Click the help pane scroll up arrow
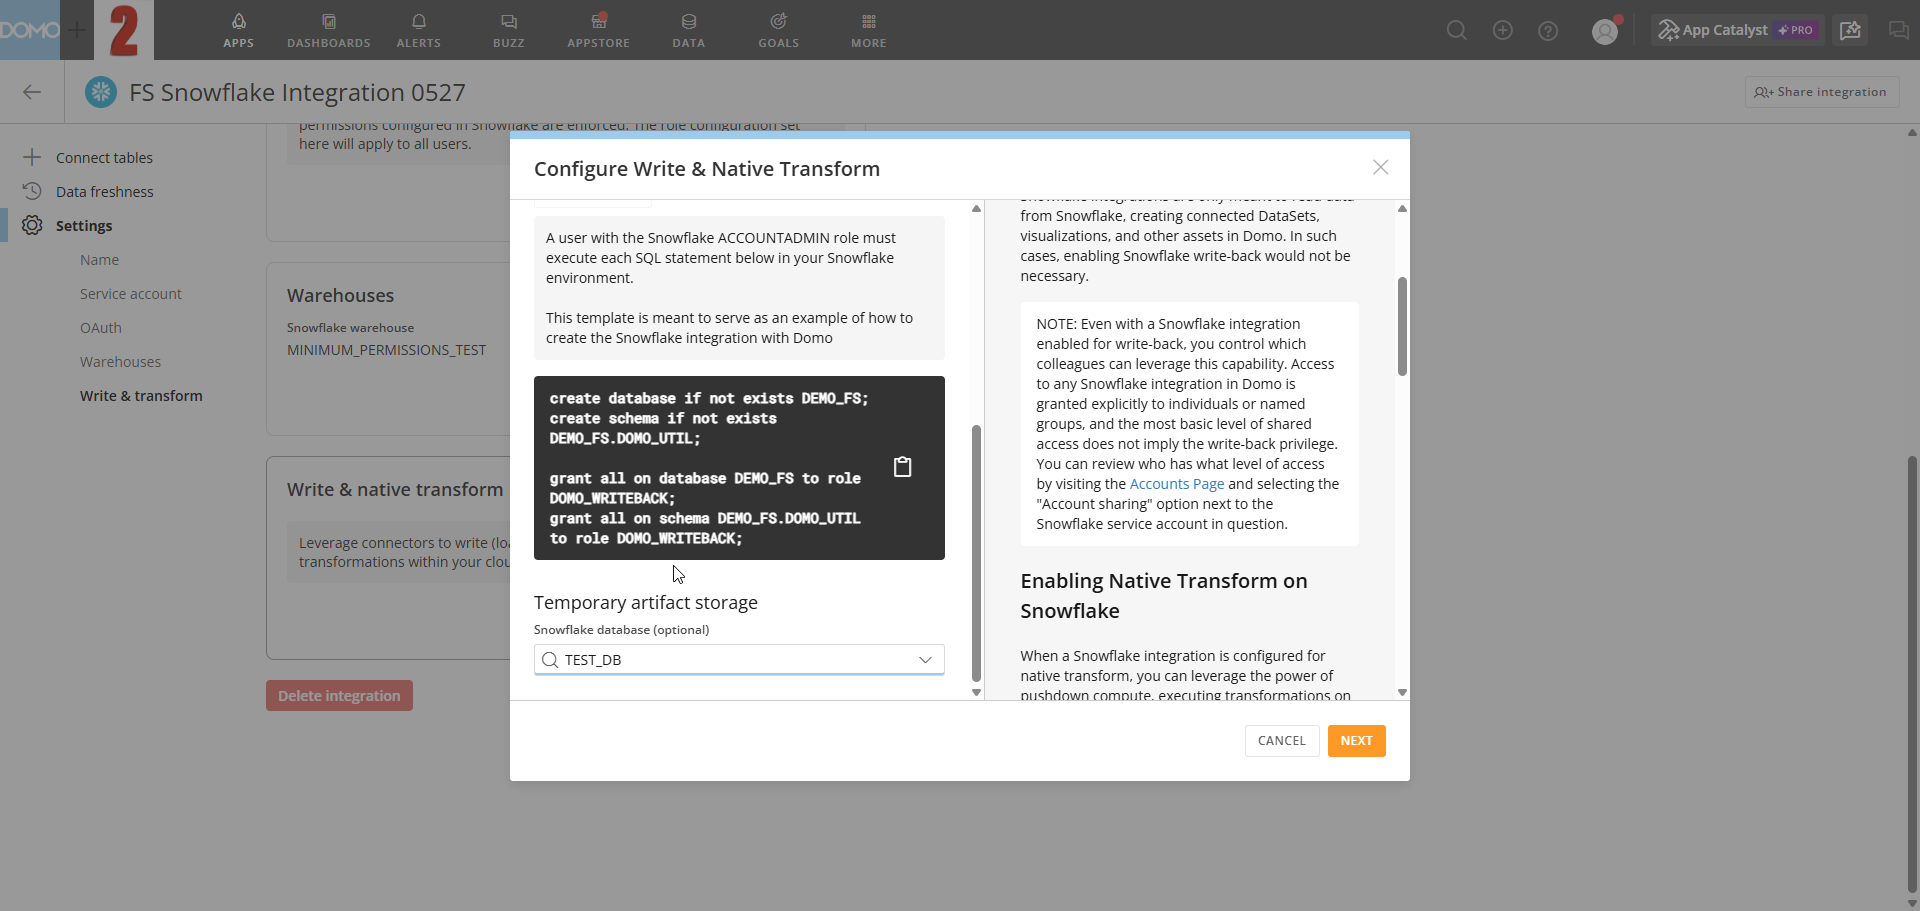 click(1402, 208)
